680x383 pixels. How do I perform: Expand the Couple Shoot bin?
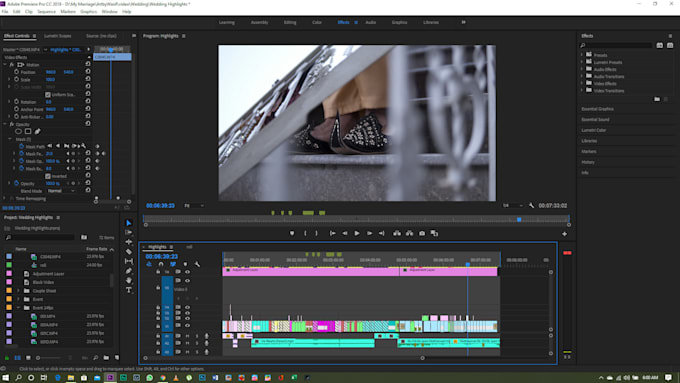pyautogui.click(x=18, y=291)
